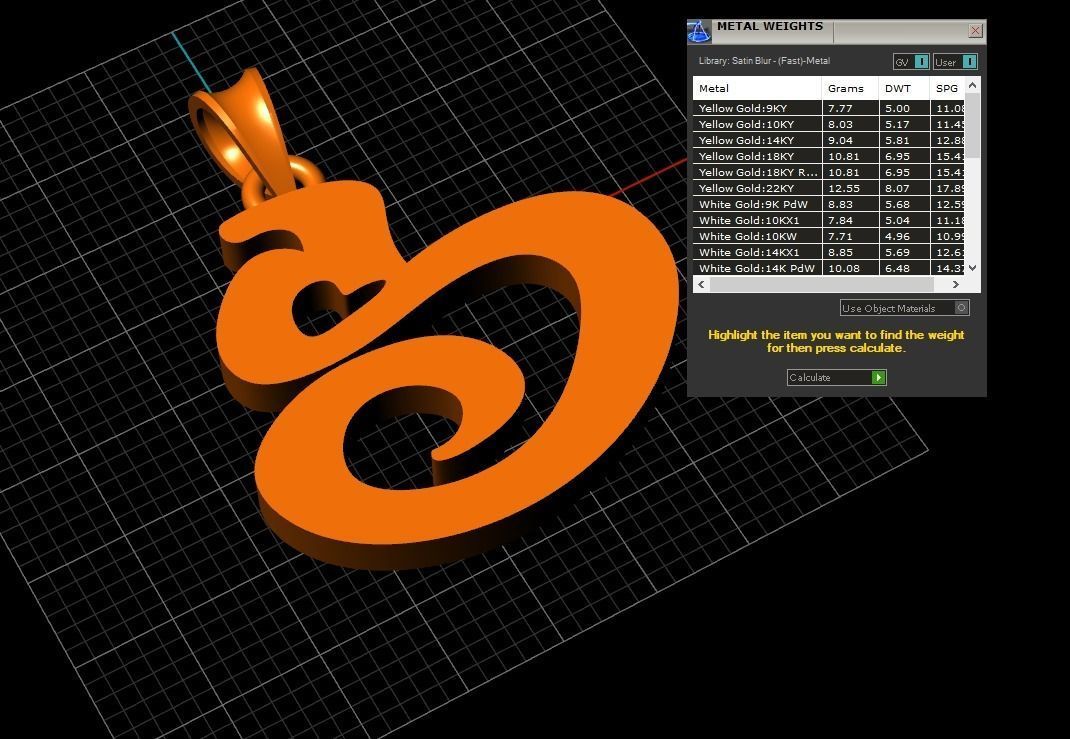The image size is (1070, 739).
Task: Click the horizontal scrollbar thumb
Action: 822,285
